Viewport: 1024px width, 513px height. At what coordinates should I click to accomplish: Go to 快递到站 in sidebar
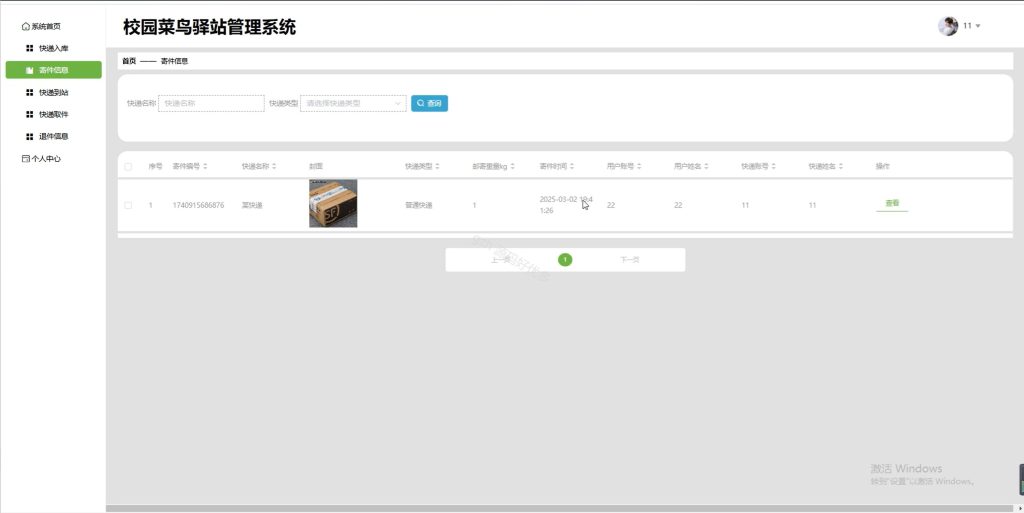point(47,93)
